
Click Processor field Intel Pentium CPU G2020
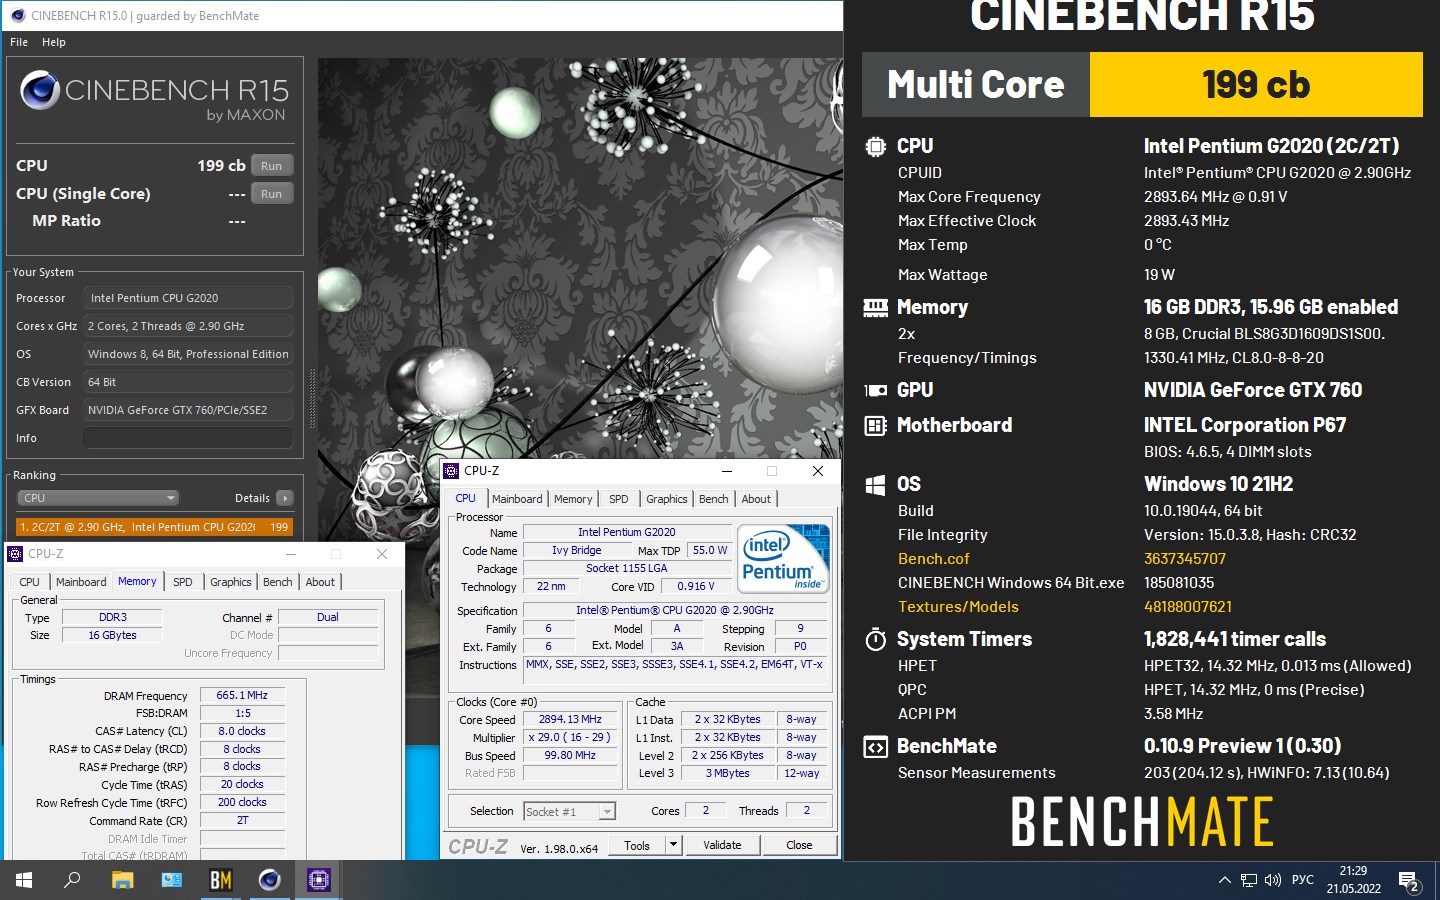click(188, 298)
